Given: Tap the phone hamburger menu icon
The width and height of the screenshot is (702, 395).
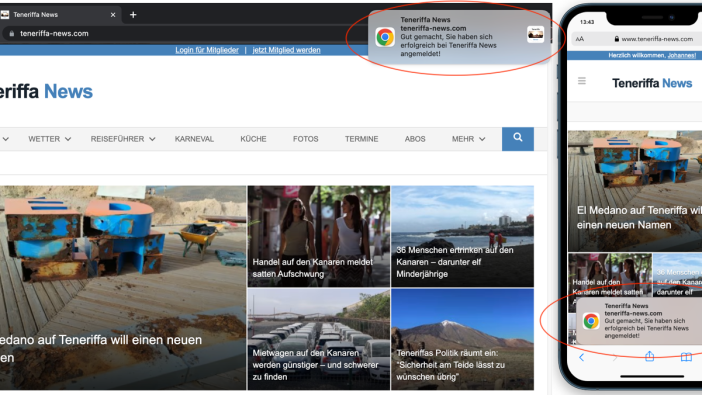Looking at the screenshot, I should tap(582, 81).
